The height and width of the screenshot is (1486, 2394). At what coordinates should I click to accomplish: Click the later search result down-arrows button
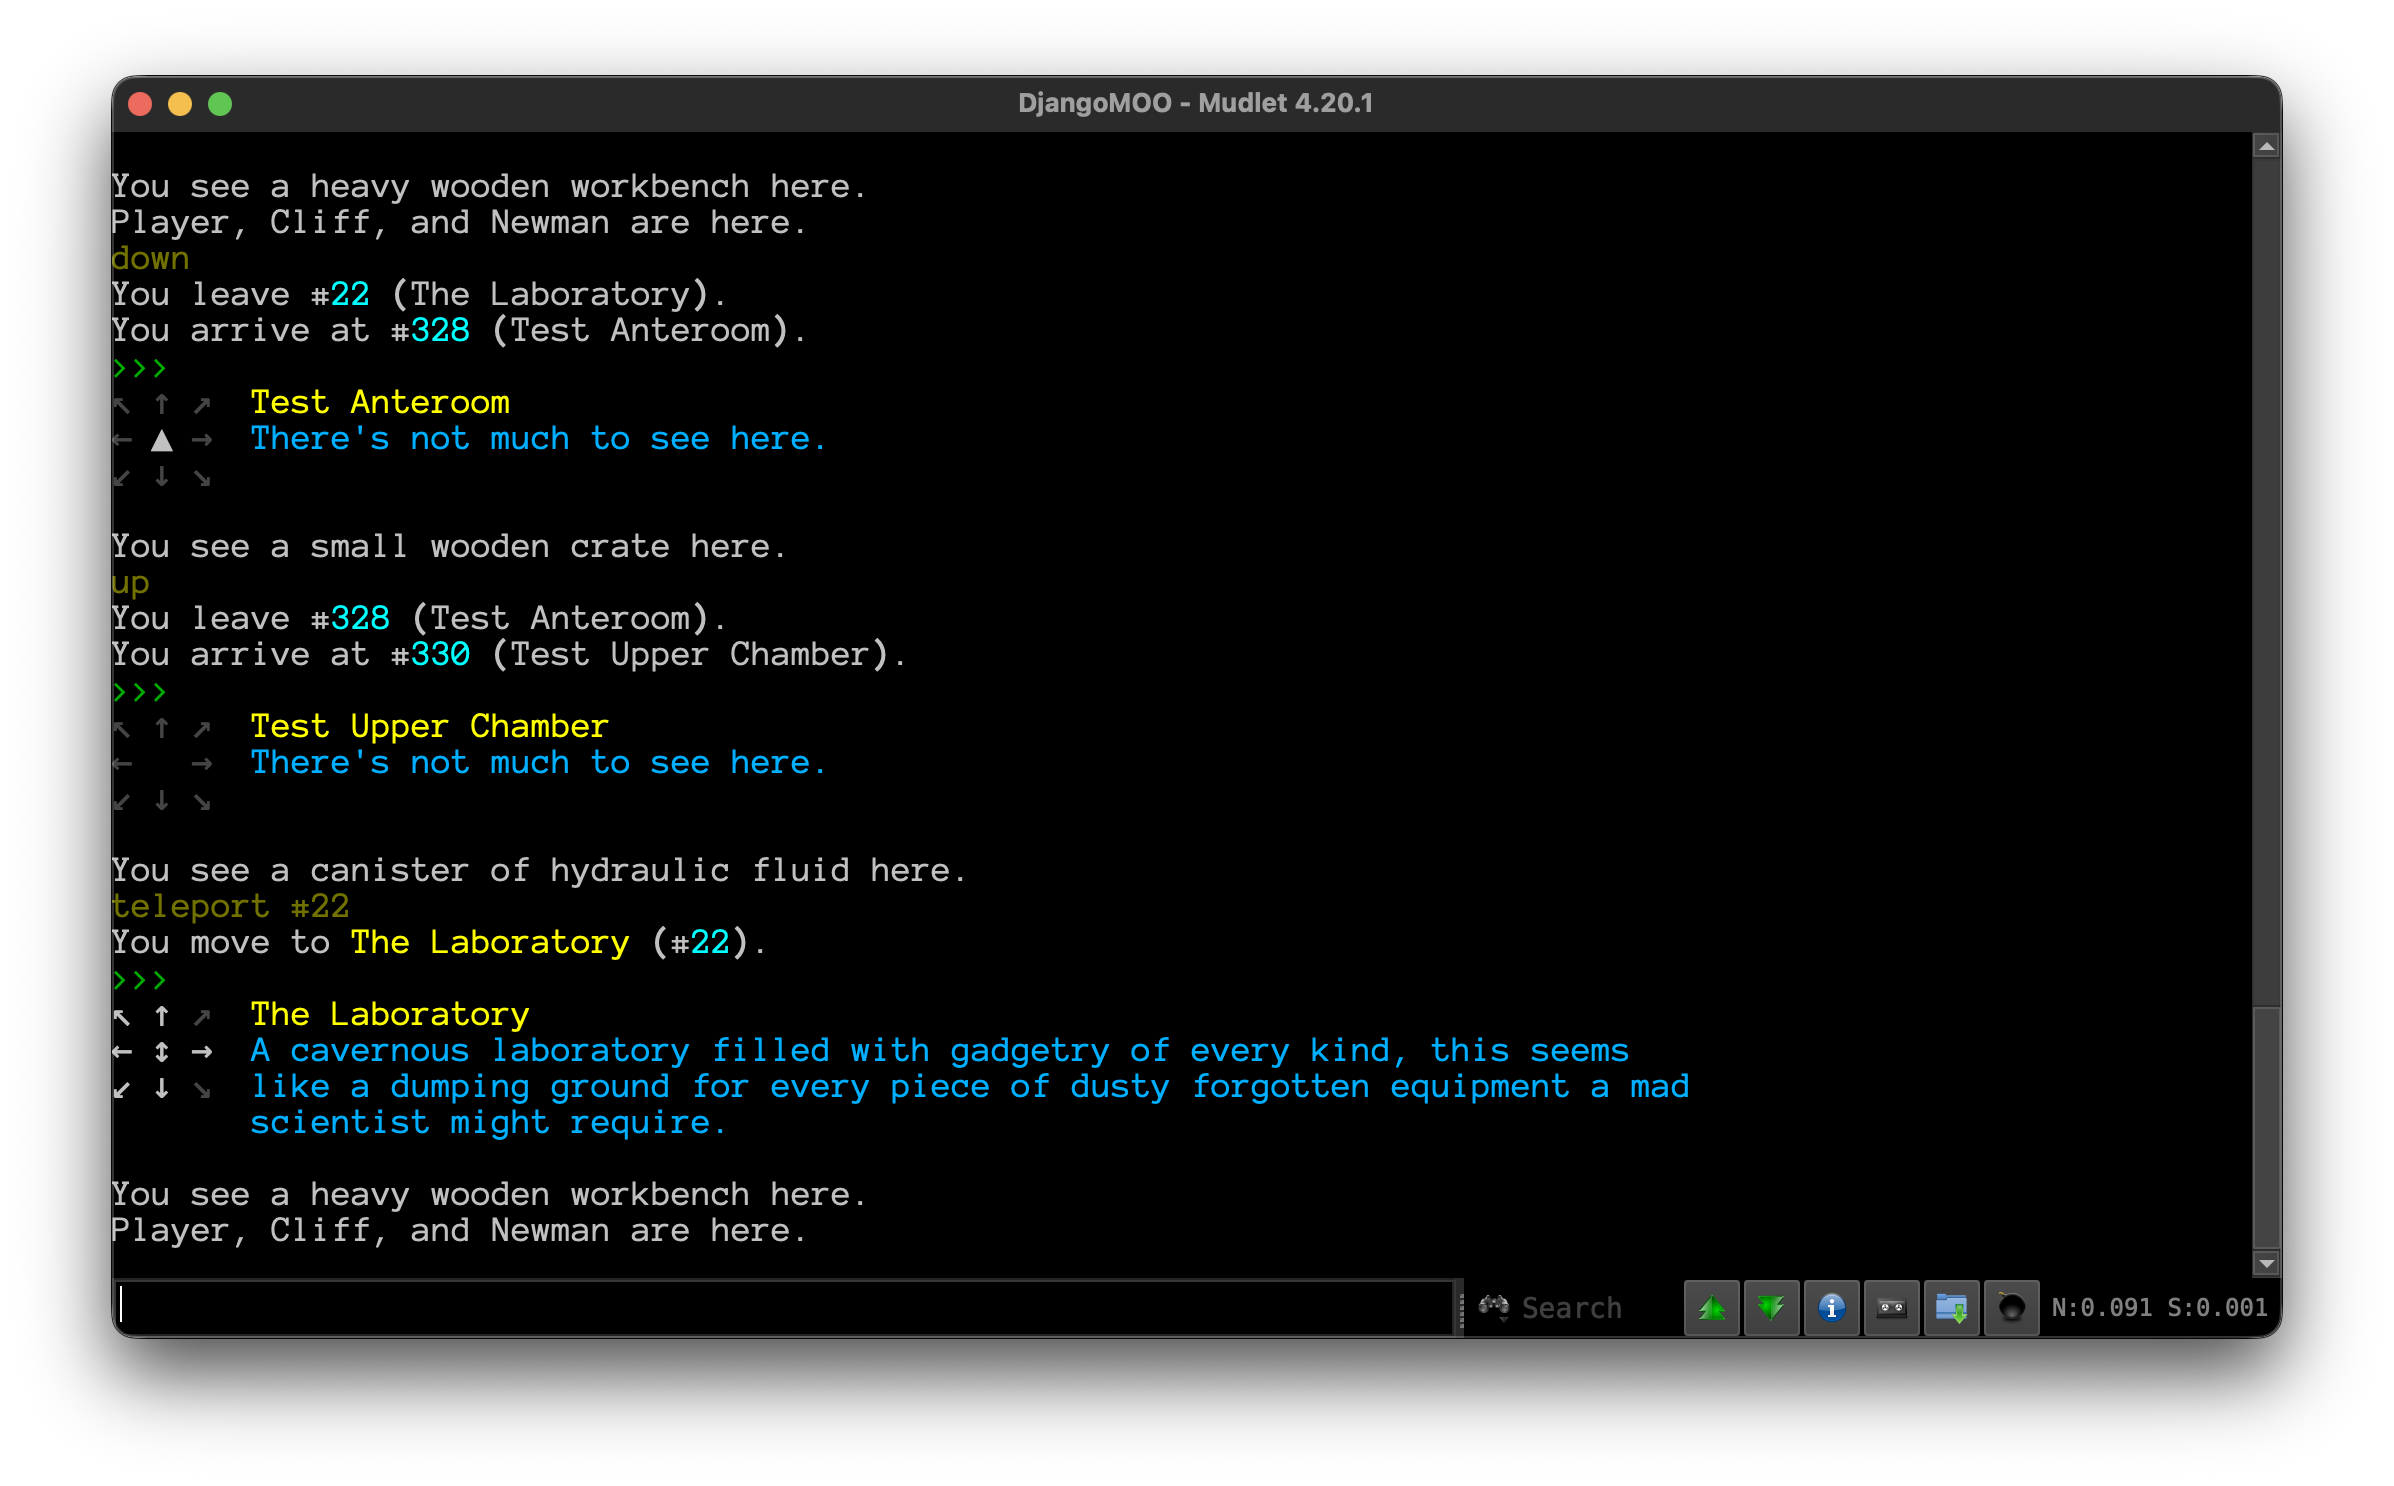pos(1771,1307)
